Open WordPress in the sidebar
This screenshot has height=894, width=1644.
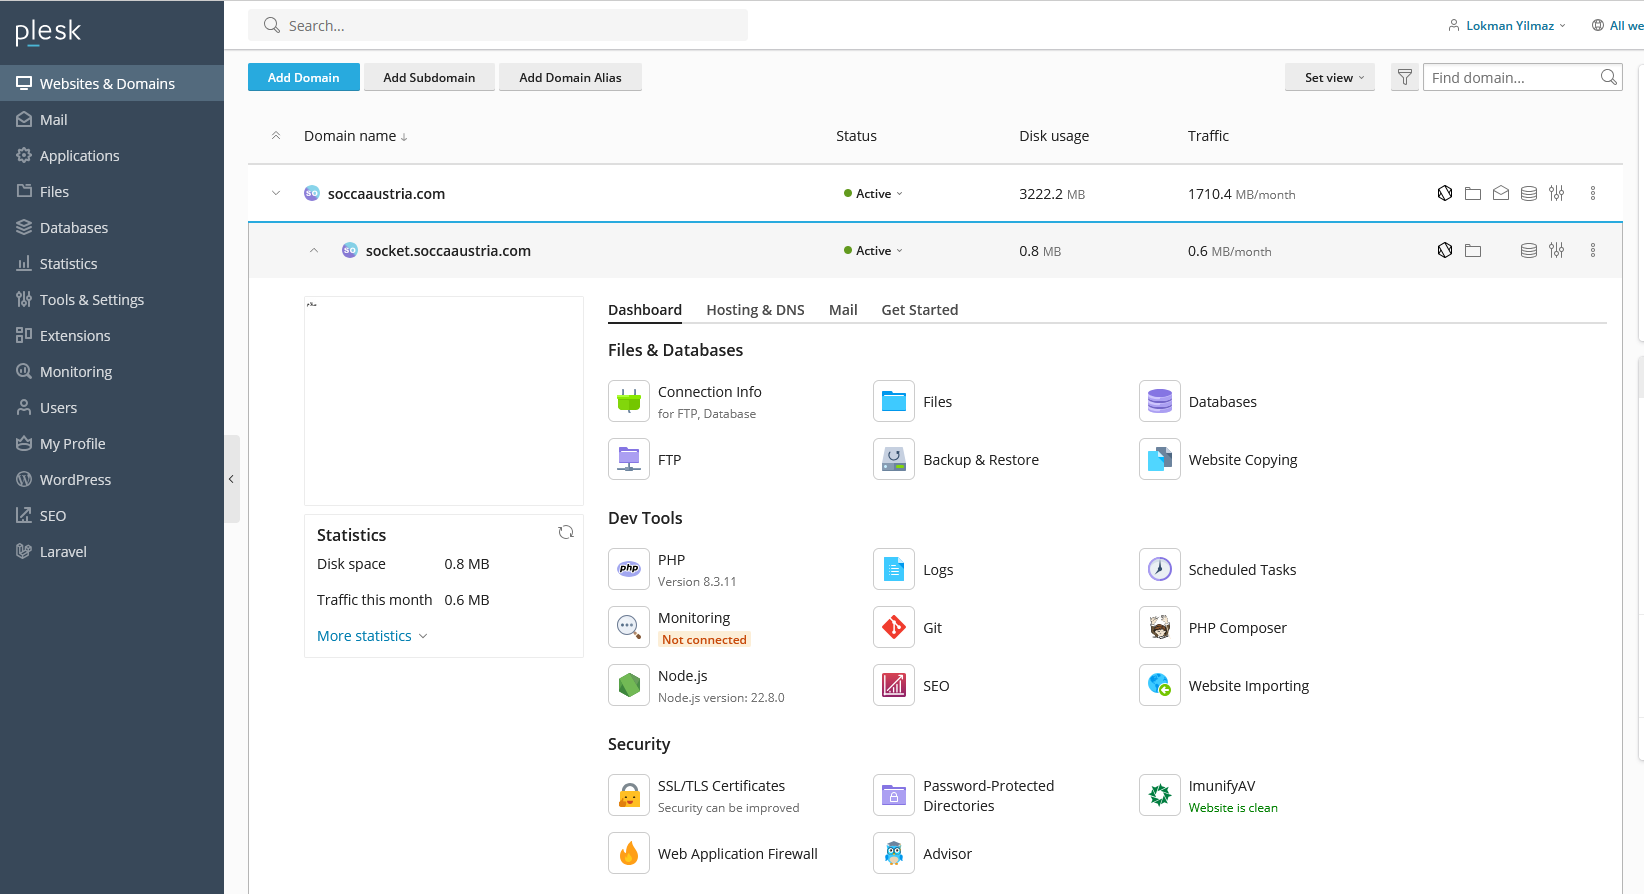[112, 479]
